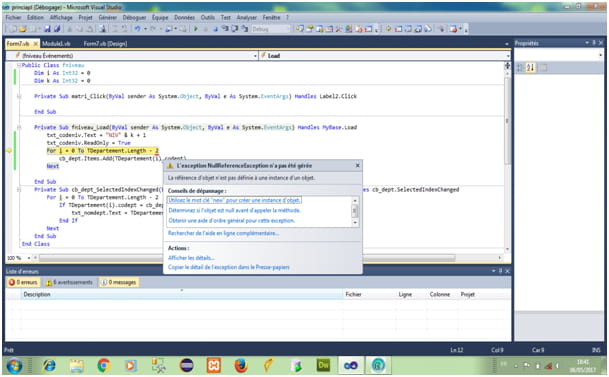The image size is (609, 377).
Task: Open Solution Explorer from the toolbar icon
Action: coord(300,29)
